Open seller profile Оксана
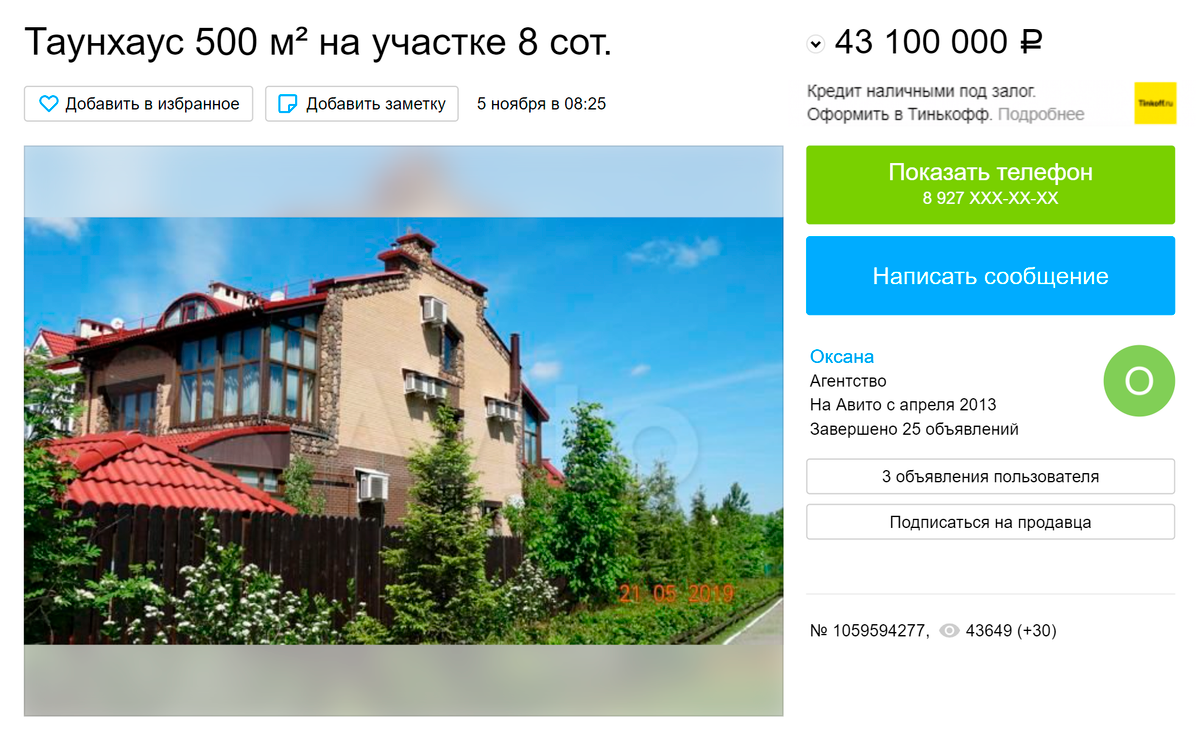This screenshot has width=1200, height=755. coord(842,357)
